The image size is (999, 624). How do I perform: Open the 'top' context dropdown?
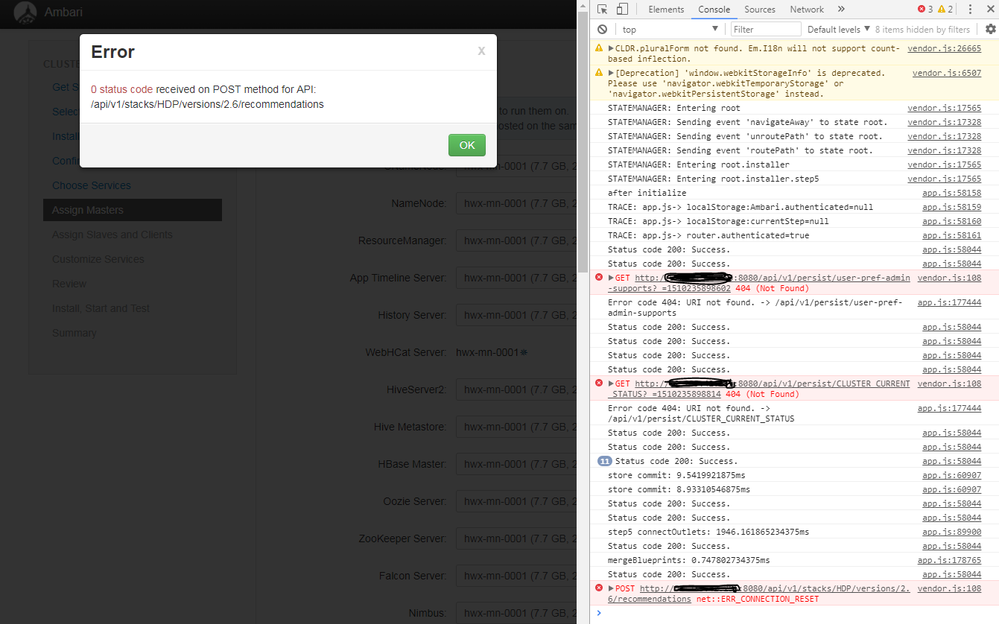[670, 29]
